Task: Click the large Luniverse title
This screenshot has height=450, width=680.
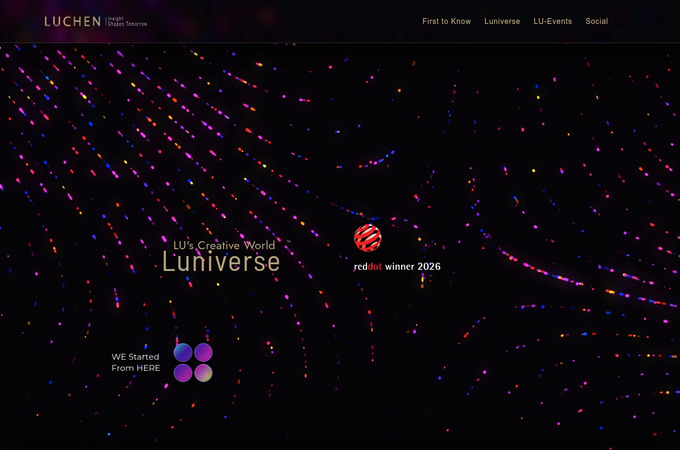Action: (221, 262)
